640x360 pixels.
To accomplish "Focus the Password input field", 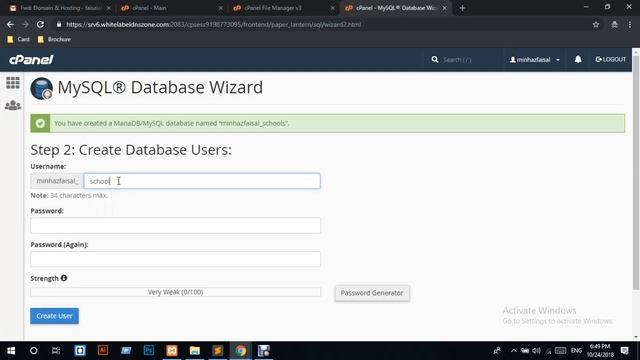I will [x=176, y=225].
